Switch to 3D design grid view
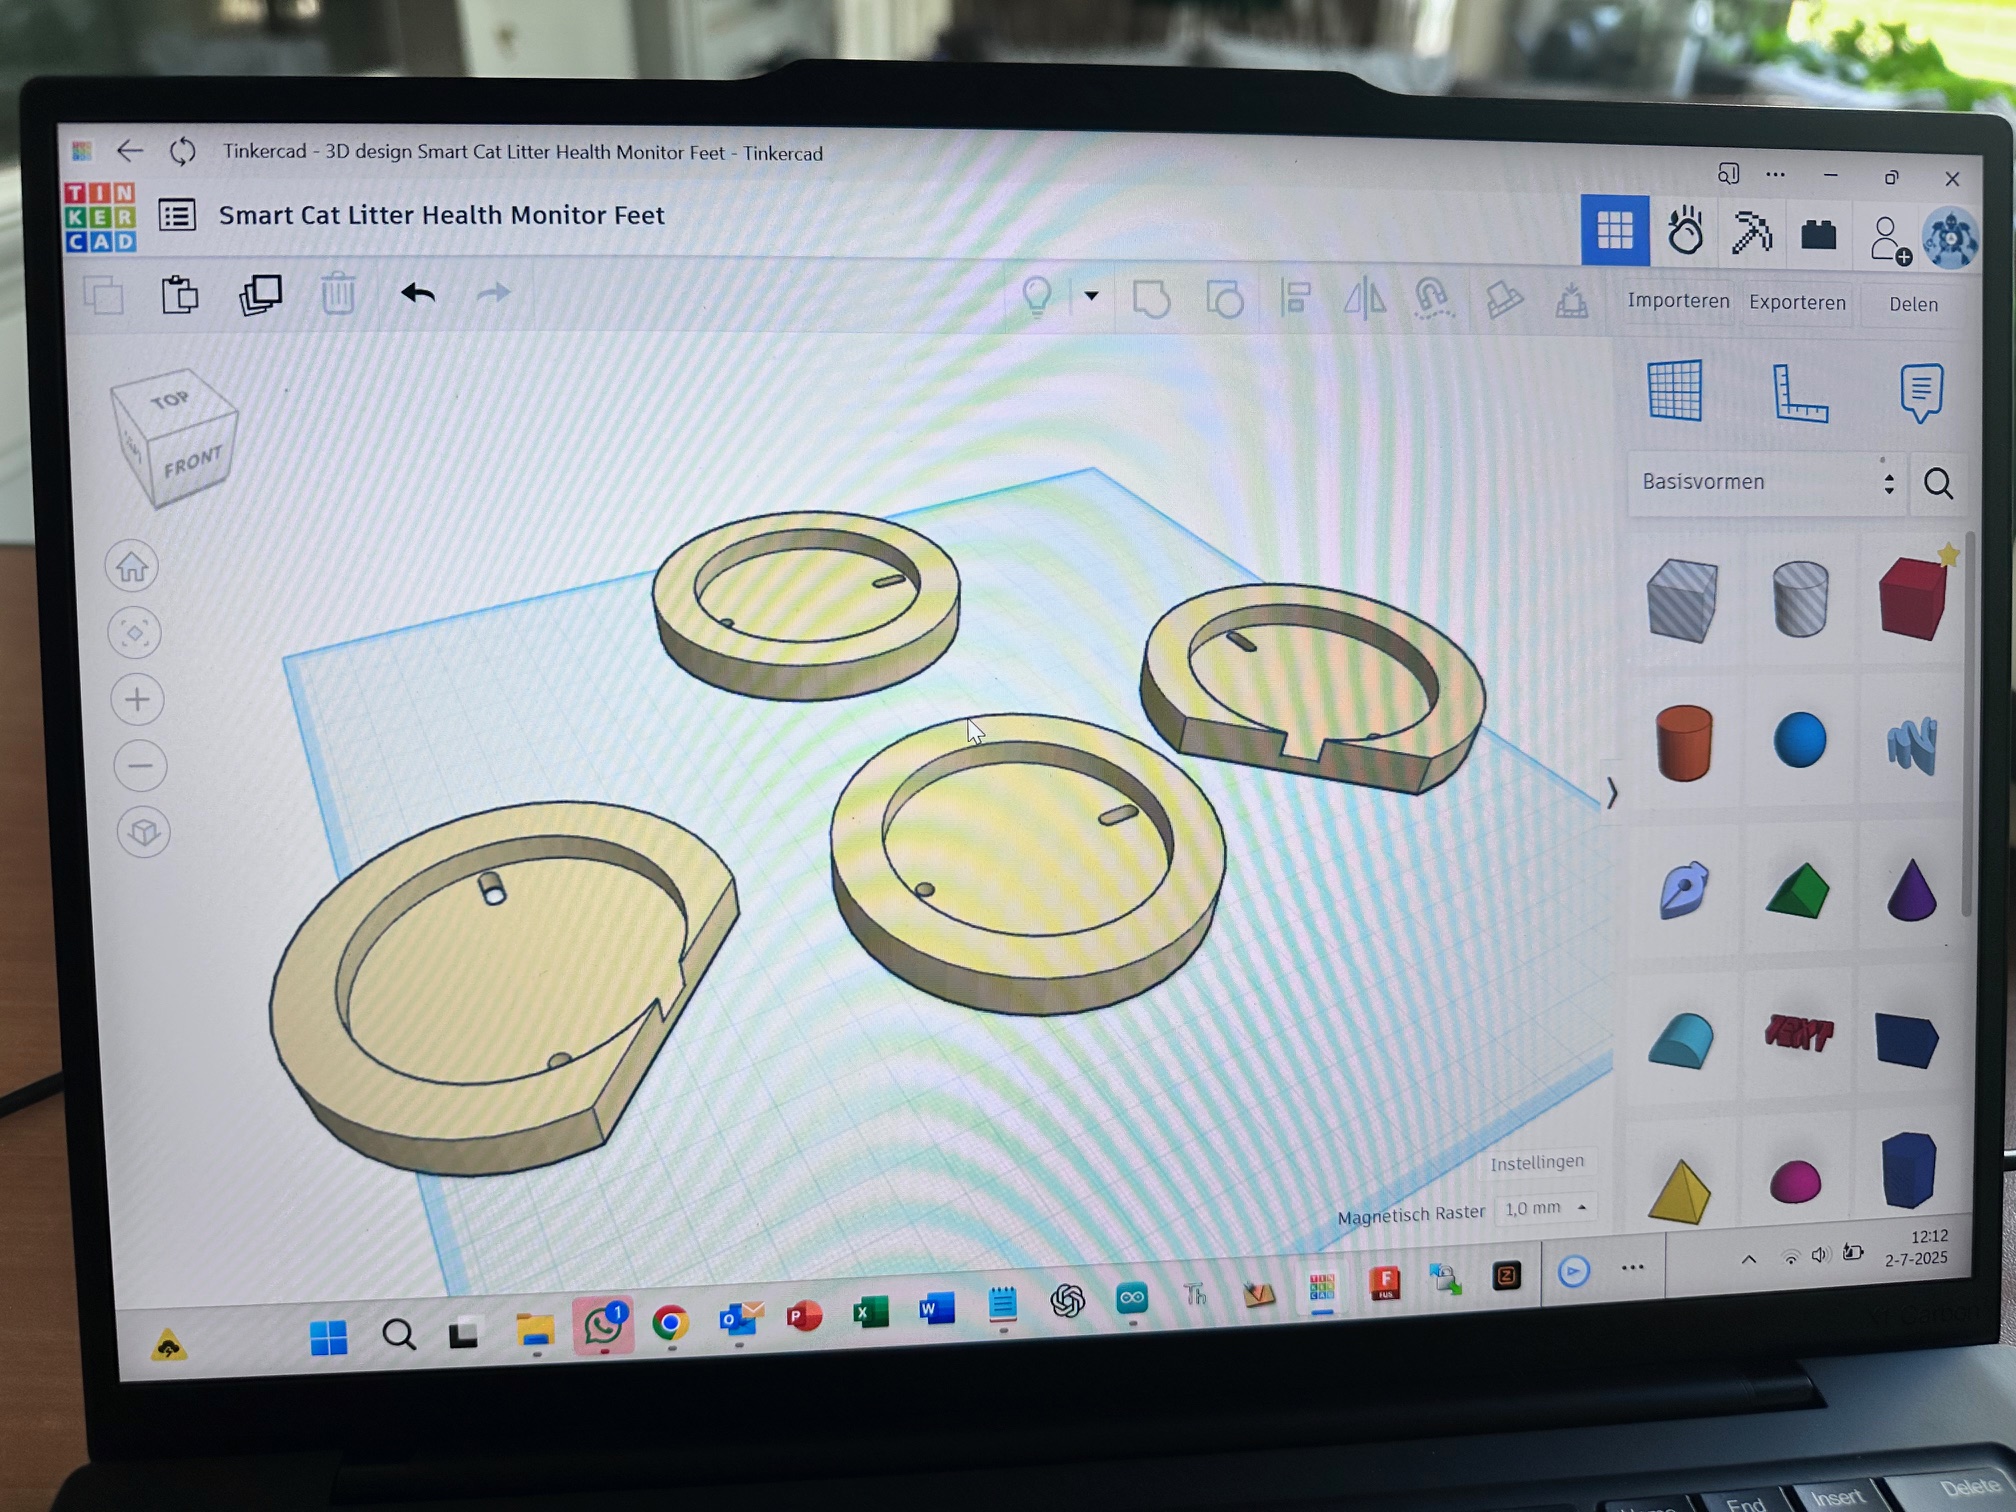This screenshot has height=1512, width=2016. (1615, 231)
